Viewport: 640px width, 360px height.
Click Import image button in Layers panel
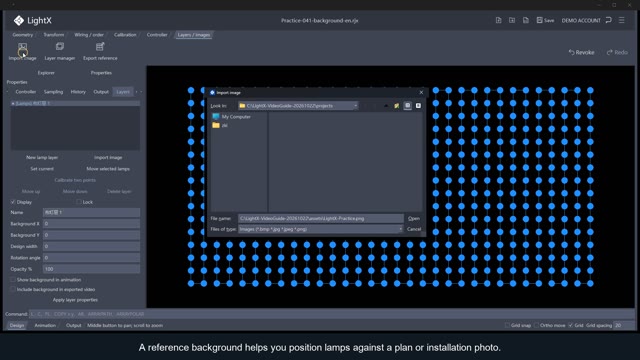108,157
